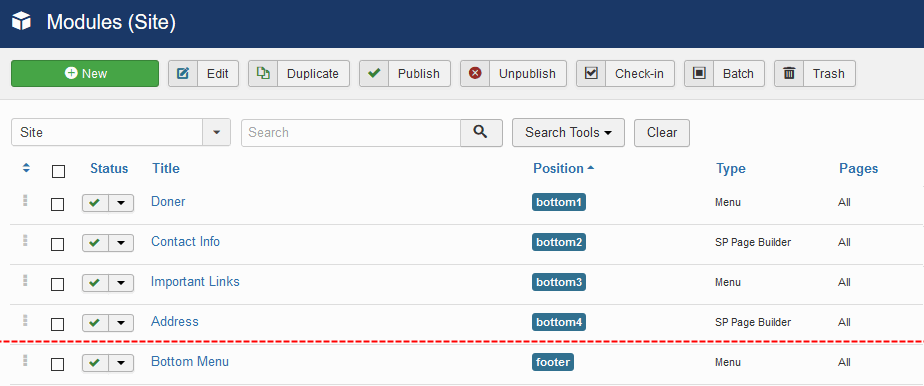Click SP Page Builder type in Contact Info row
The height and width of the screenshot is (386, 924).
[x=753, y=242]
